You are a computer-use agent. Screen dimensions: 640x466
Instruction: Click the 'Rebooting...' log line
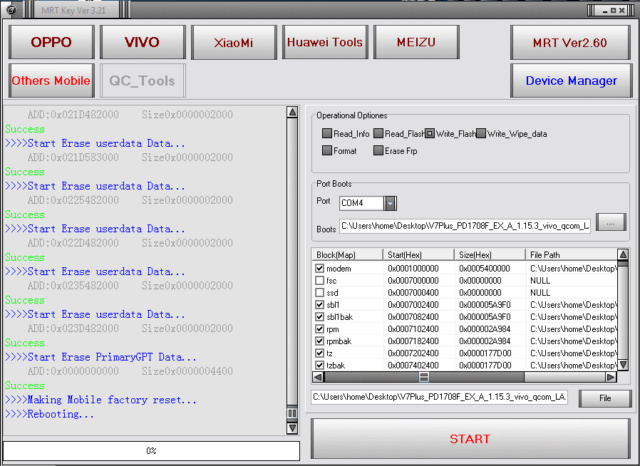pyautogui.click(x=49, y=414)
